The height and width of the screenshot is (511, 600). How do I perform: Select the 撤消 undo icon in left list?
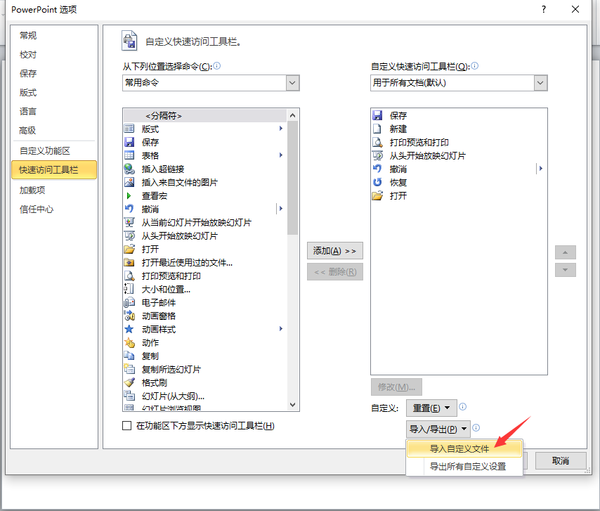(x=129, y=209)
